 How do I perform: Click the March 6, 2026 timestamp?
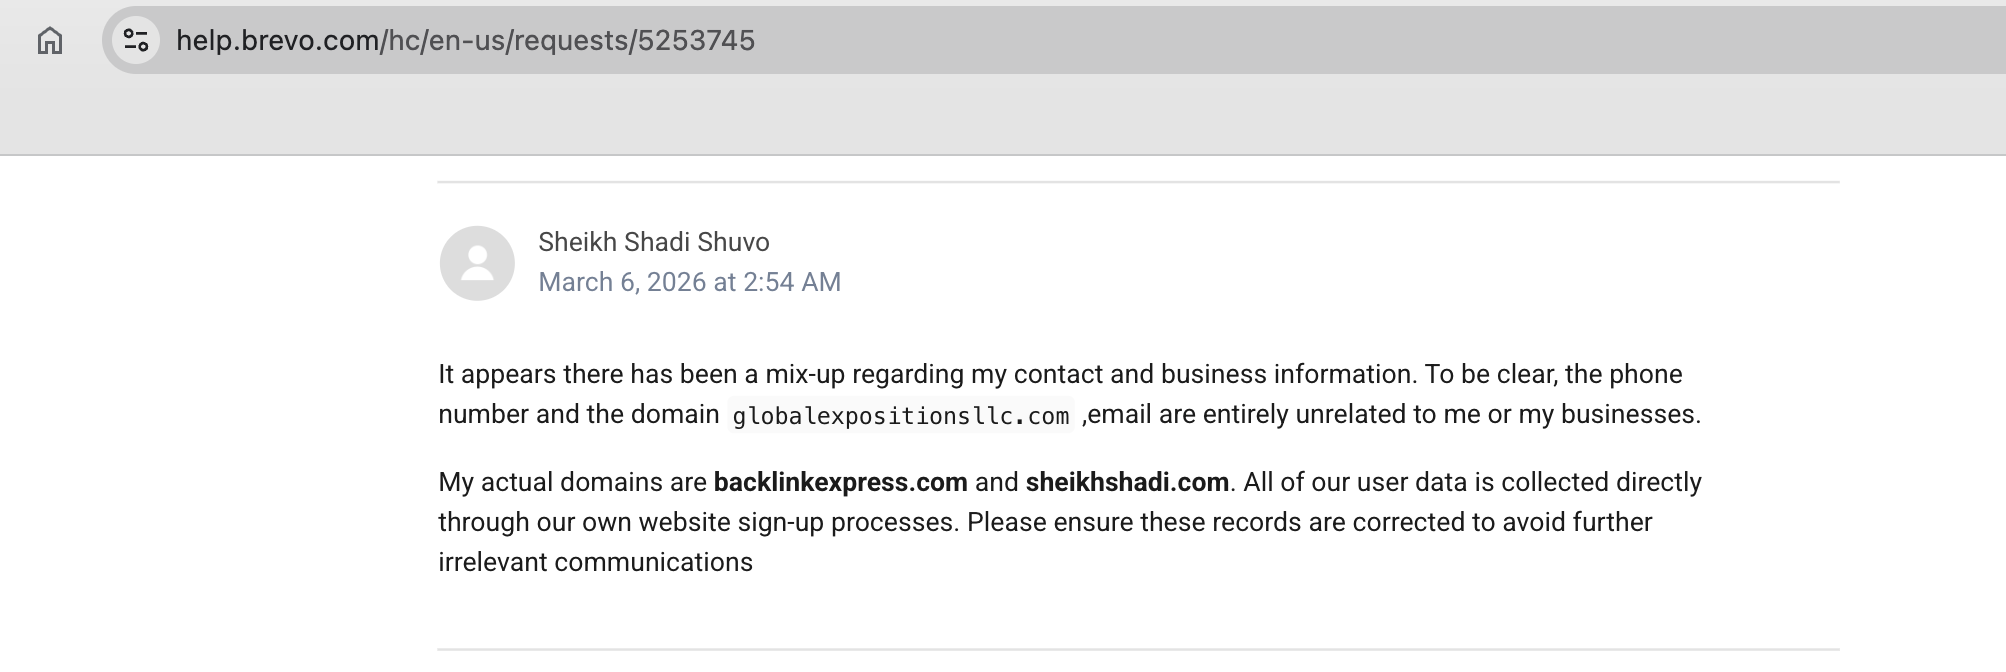click(x=689, y=283)
